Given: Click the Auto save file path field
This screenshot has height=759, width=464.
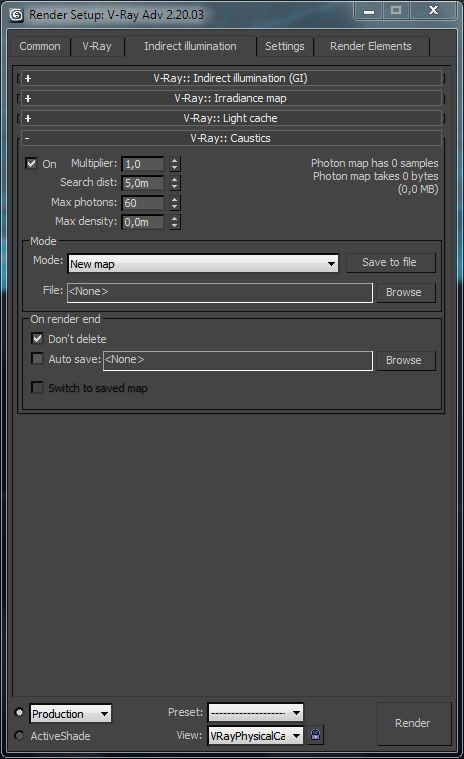Looking at the screenshot, I should click(238, 360).
